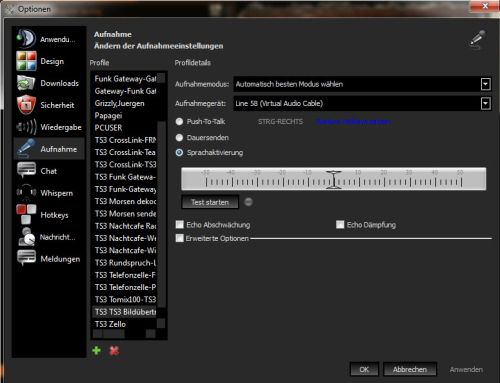
Task: Select the Wiedergabe speaker icon
Action: pos(26,127)
